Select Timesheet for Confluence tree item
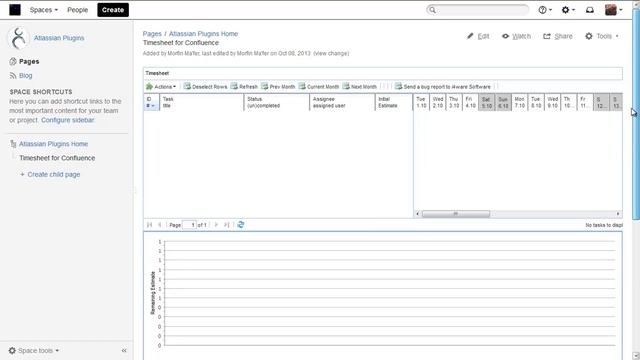640x360 pixels. tap(57, 158)
